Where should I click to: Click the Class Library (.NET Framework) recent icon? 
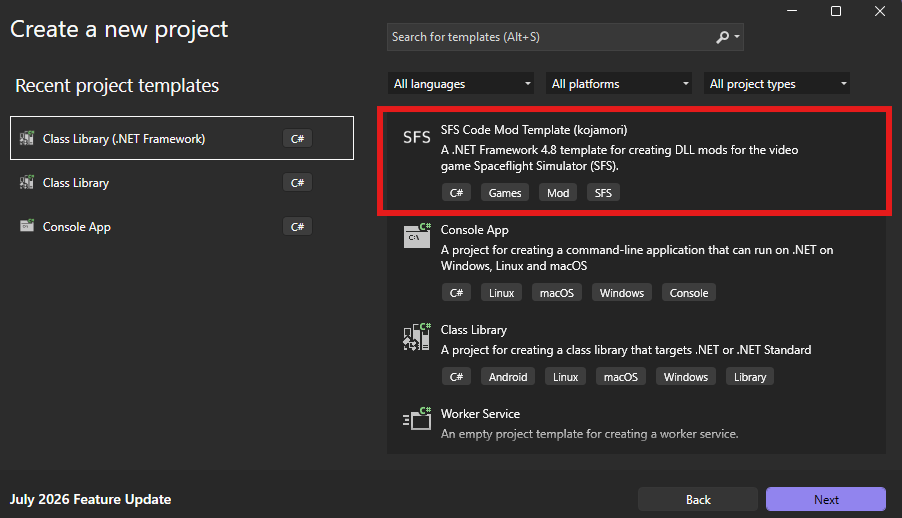[26, 138]
